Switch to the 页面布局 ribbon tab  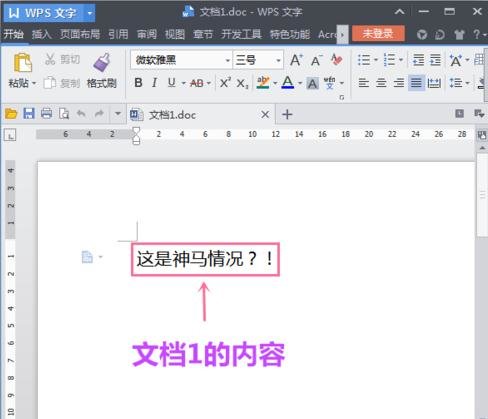pos(80,34)
